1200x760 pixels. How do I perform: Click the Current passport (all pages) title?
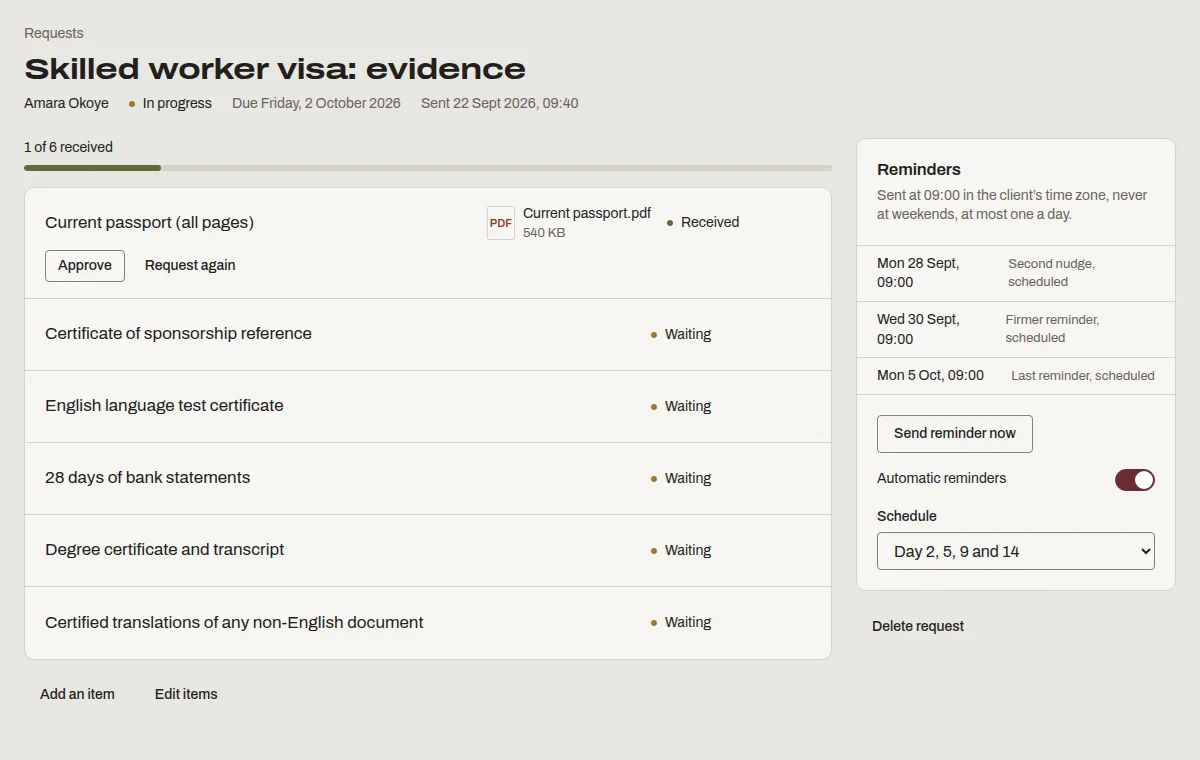coord(150,223)
